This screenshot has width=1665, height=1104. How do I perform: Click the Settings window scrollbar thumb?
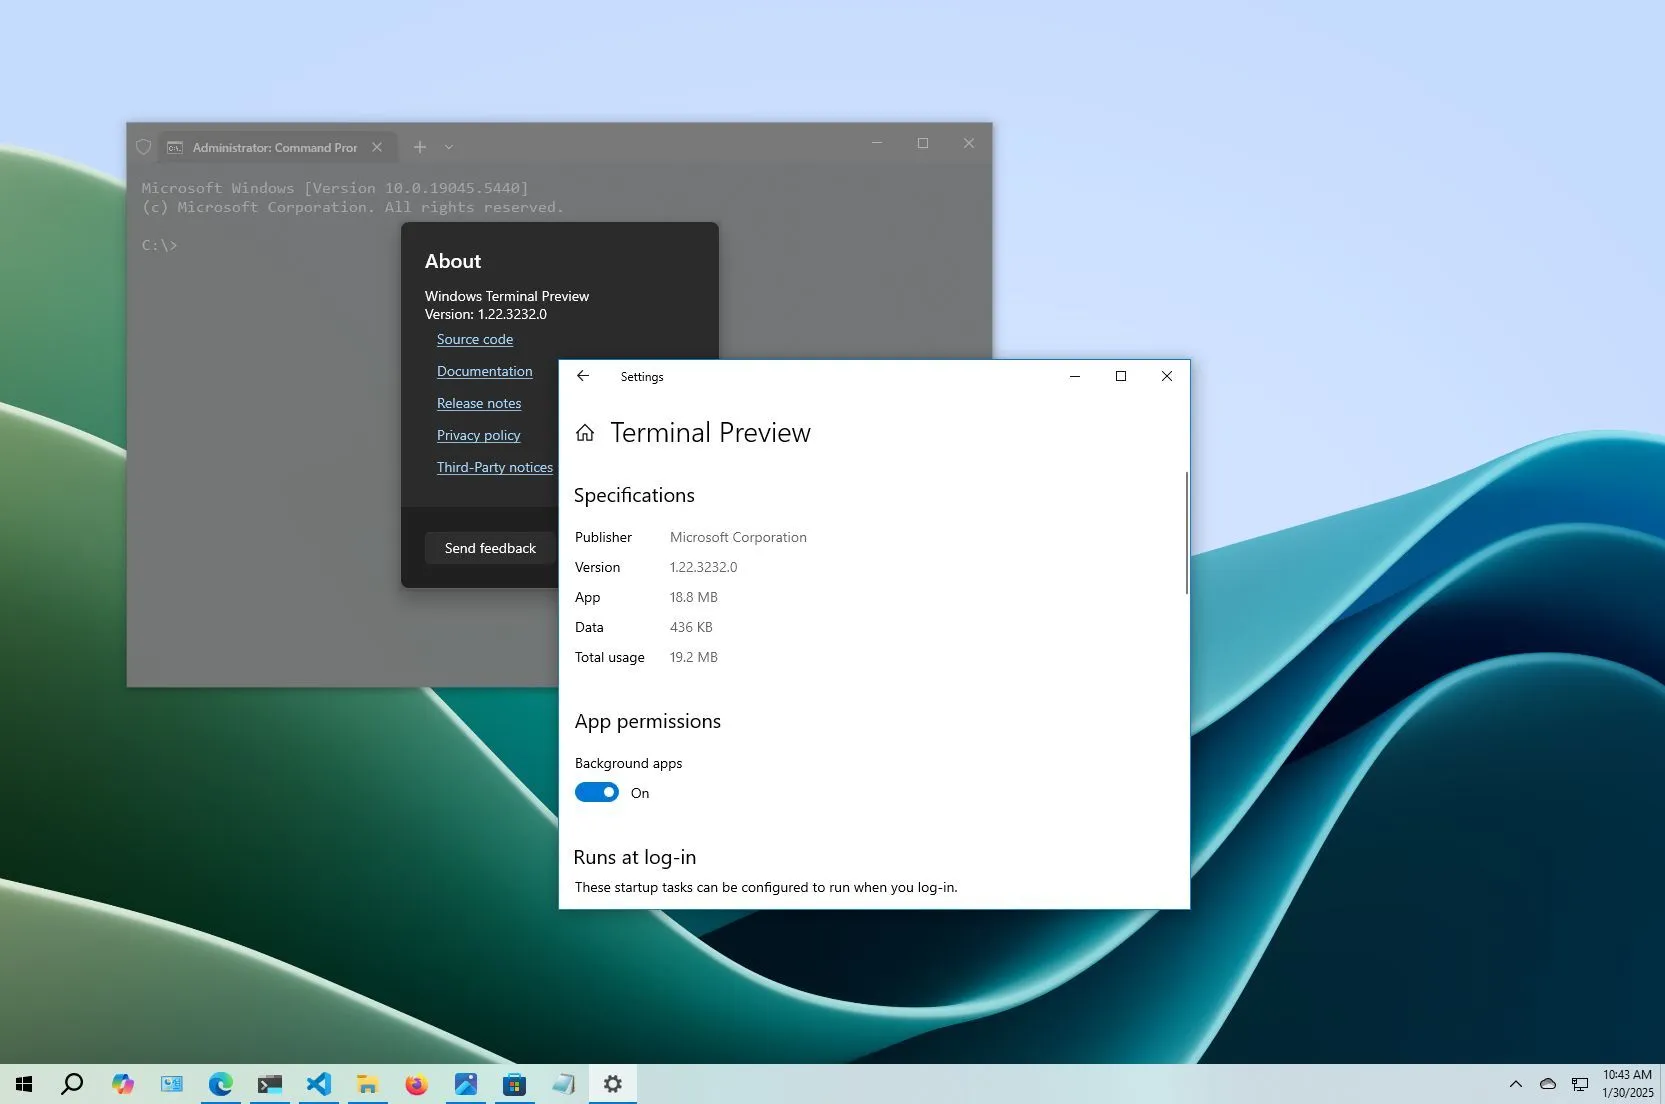click(x=1187, y=532)
